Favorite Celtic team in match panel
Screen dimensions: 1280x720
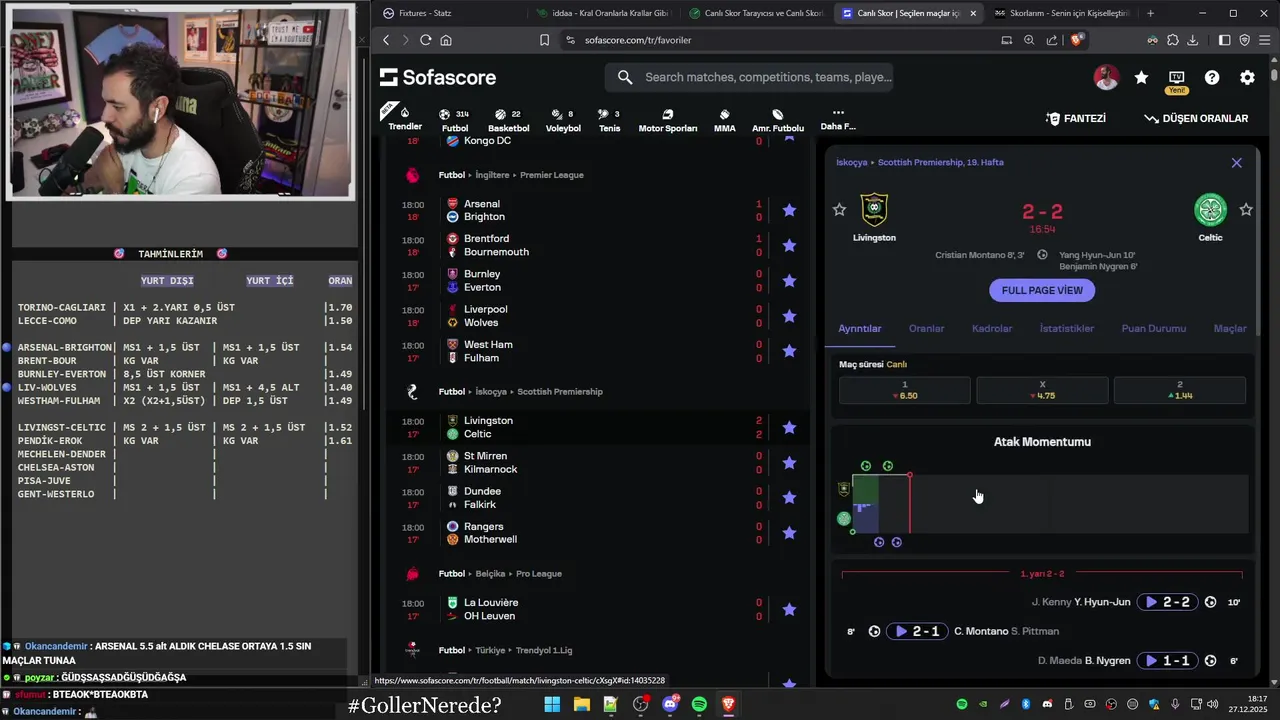click(x=1246, y=209)
